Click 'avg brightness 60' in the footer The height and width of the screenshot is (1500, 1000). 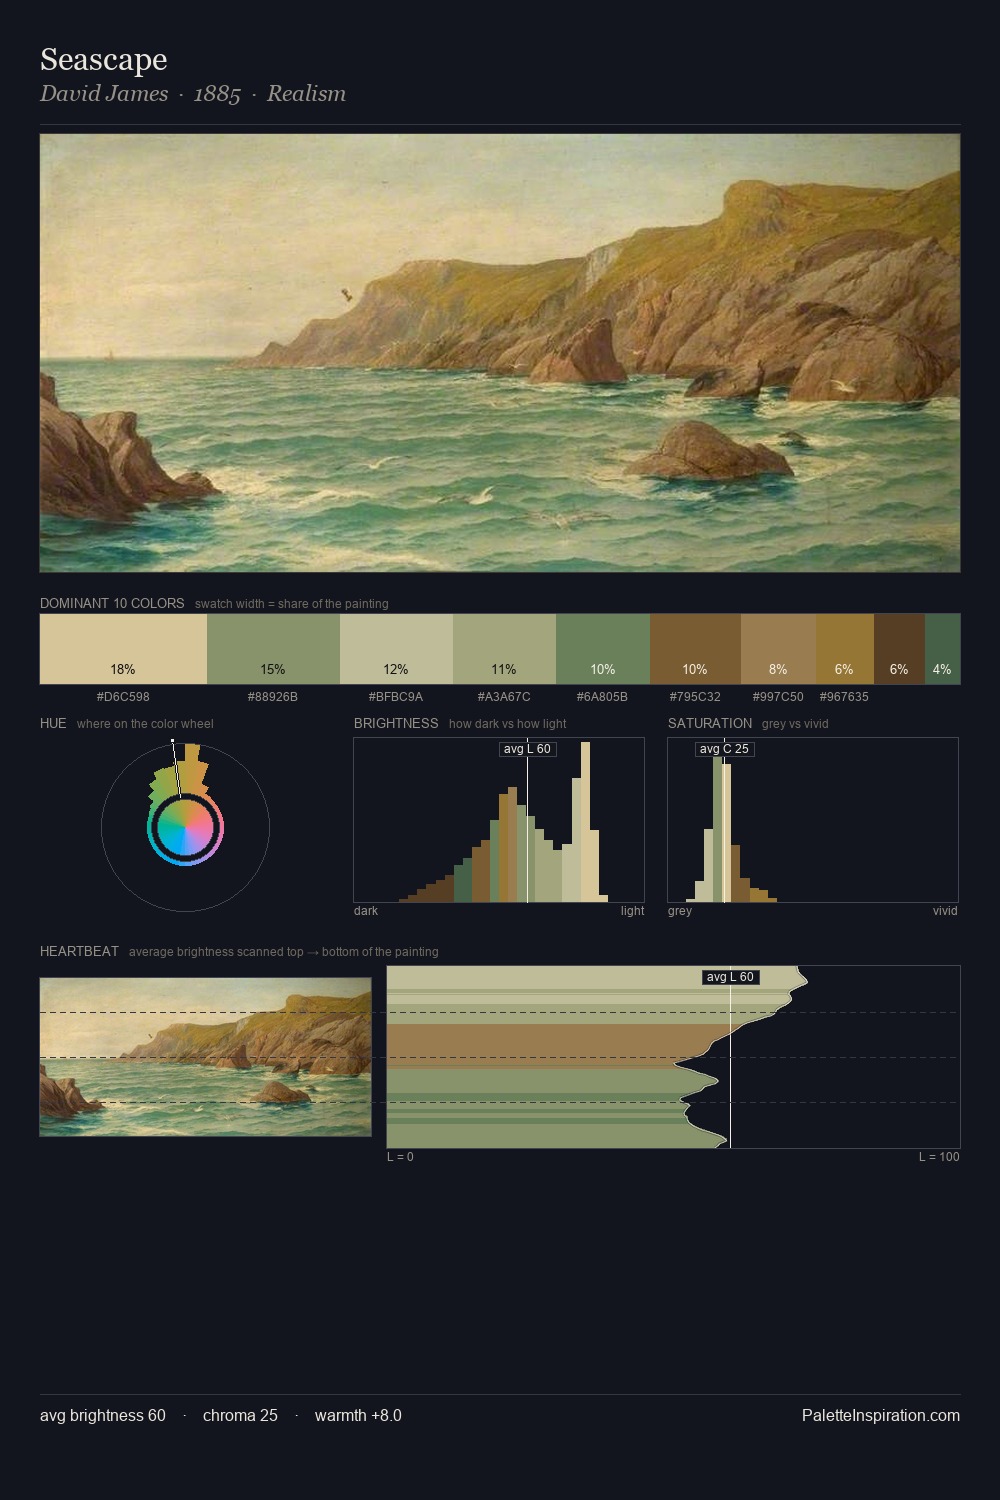tap(103, 1415)
